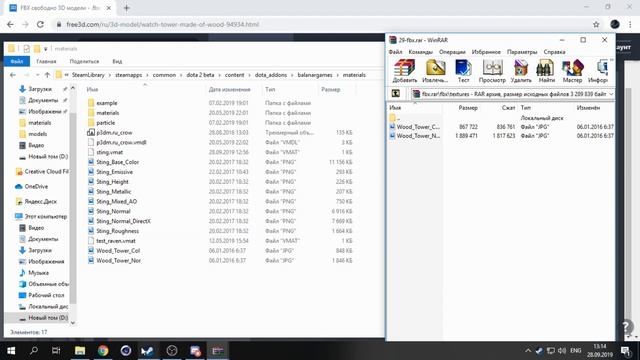Open parent folder '..' row in WinRAR
Viewport: 640px width, 360px height.
pos(395,118)
